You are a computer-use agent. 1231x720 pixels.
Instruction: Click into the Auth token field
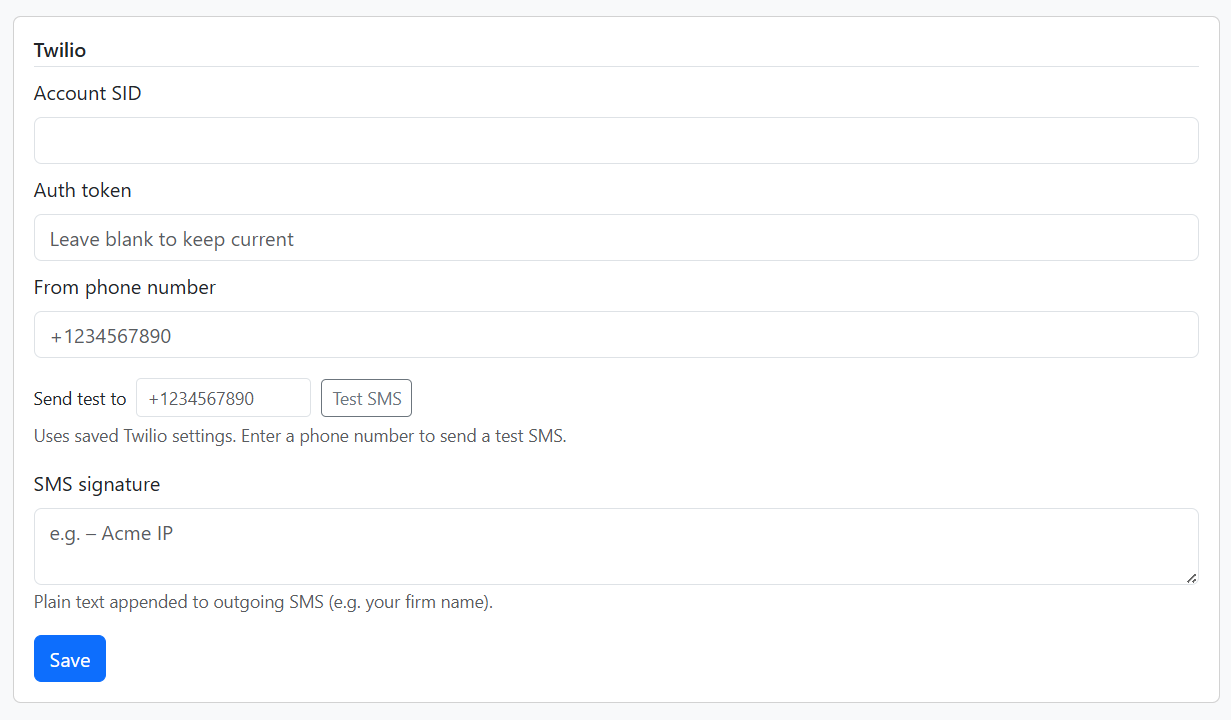tap(616, 237)
